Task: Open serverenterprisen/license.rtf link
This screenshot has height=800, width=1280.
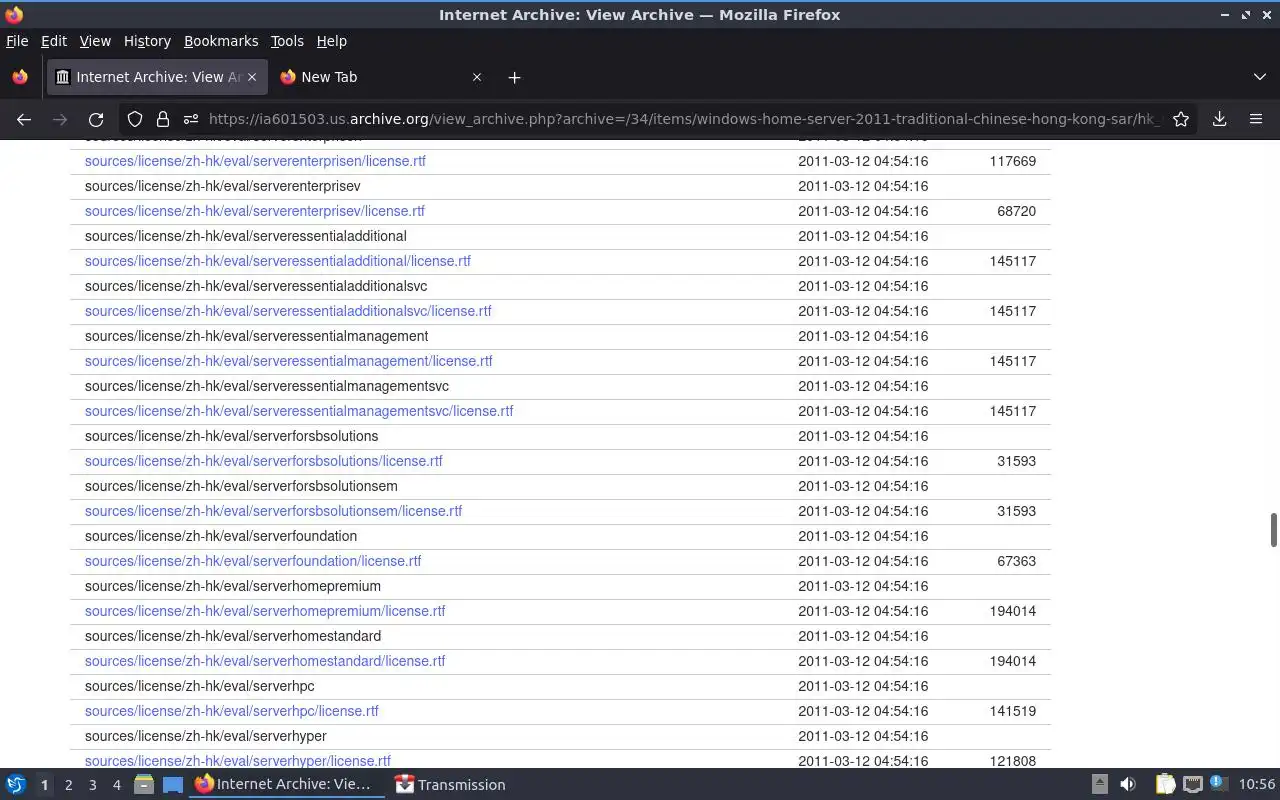Action: point(255,161)
